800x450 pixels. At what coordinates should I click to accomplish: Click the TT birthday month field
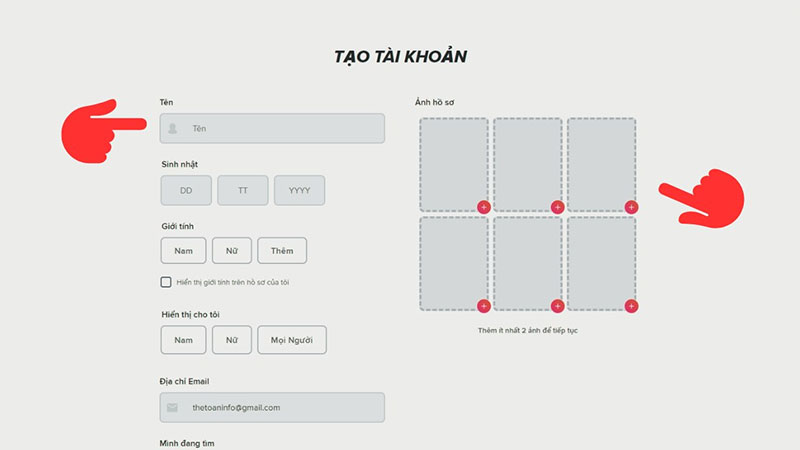tap(243, 190)
